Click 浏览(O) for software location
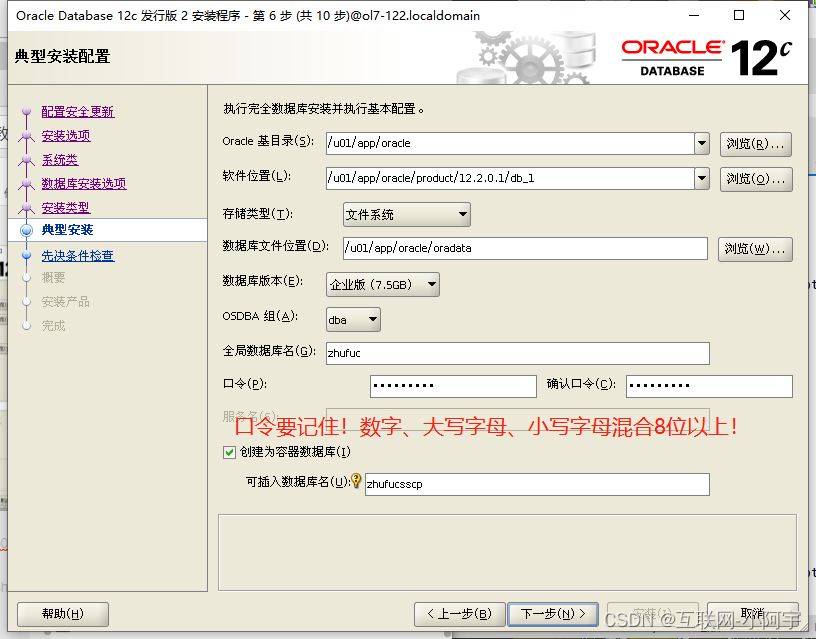The width and height of the screenshot is (816, 639). (x=756, y=180)
